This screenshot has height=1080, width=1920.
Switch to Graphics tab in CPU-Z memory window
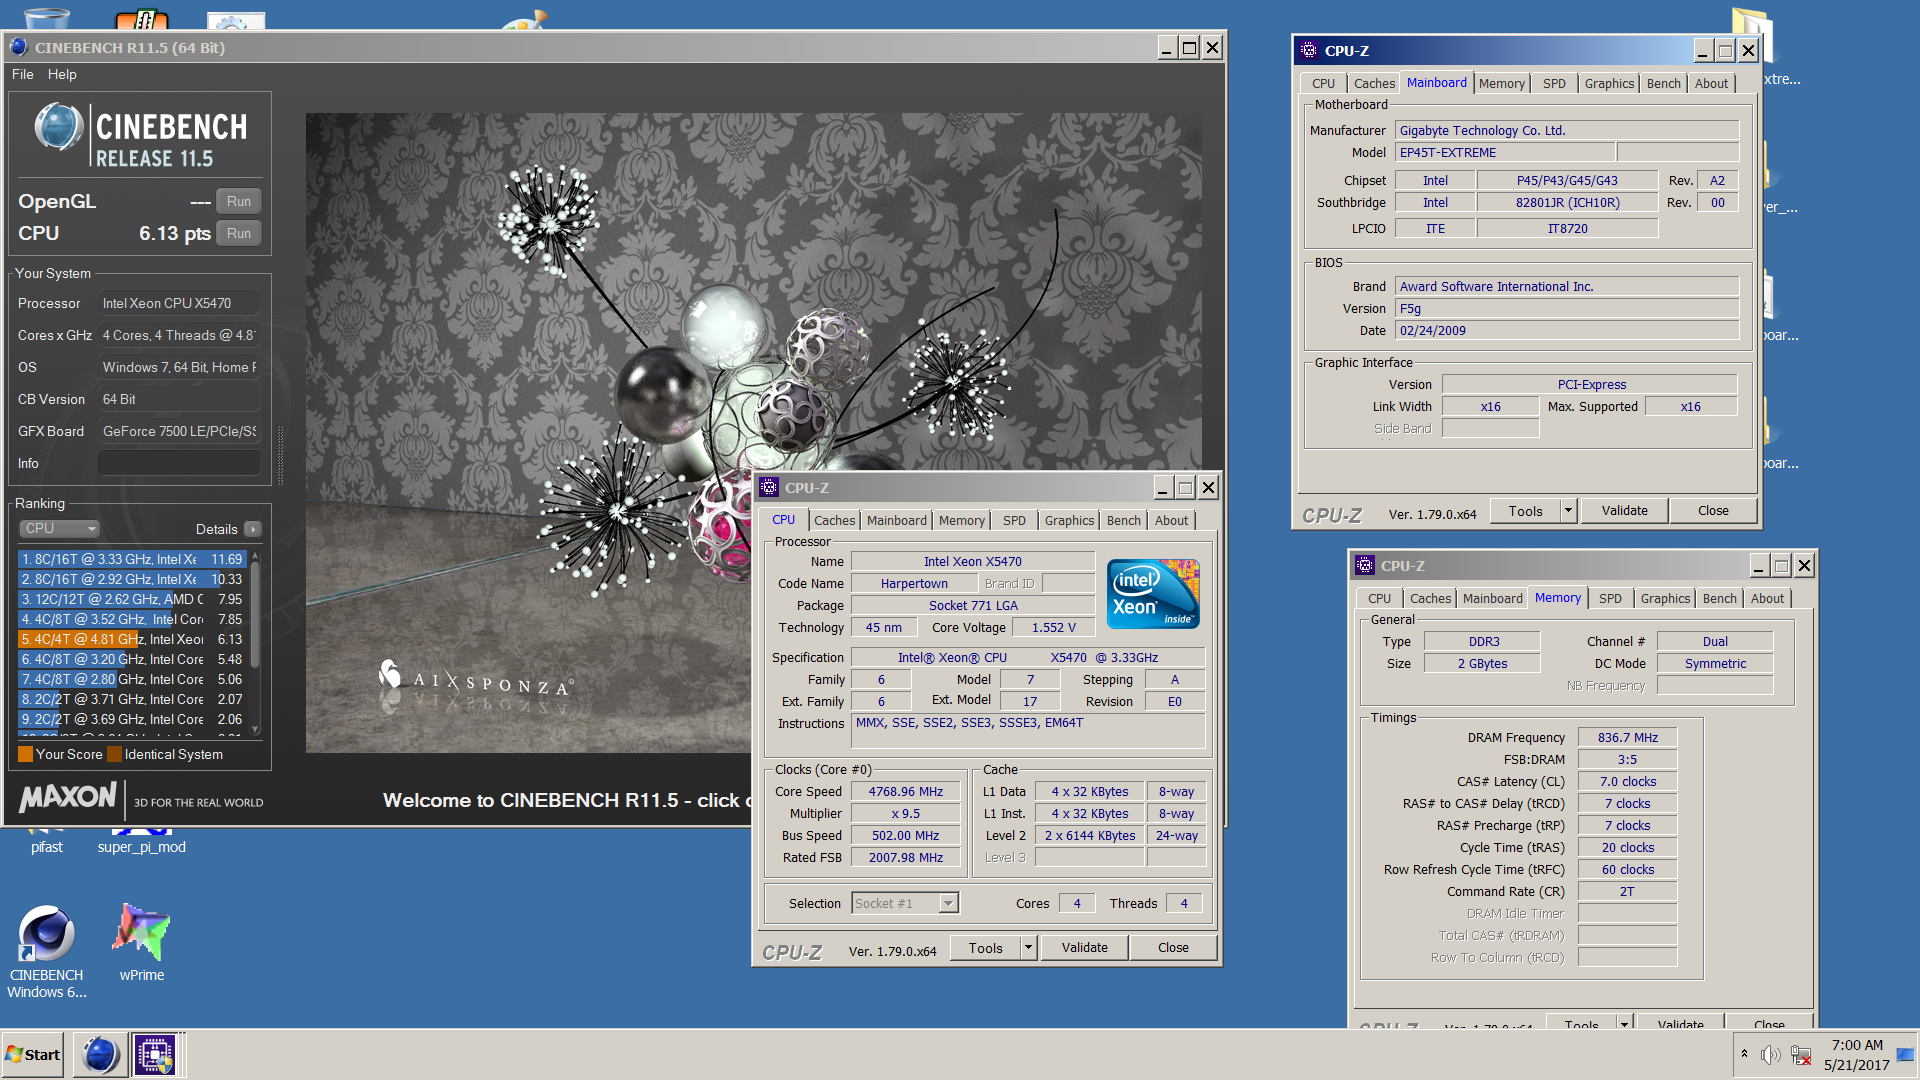(x=1665, y=598)
